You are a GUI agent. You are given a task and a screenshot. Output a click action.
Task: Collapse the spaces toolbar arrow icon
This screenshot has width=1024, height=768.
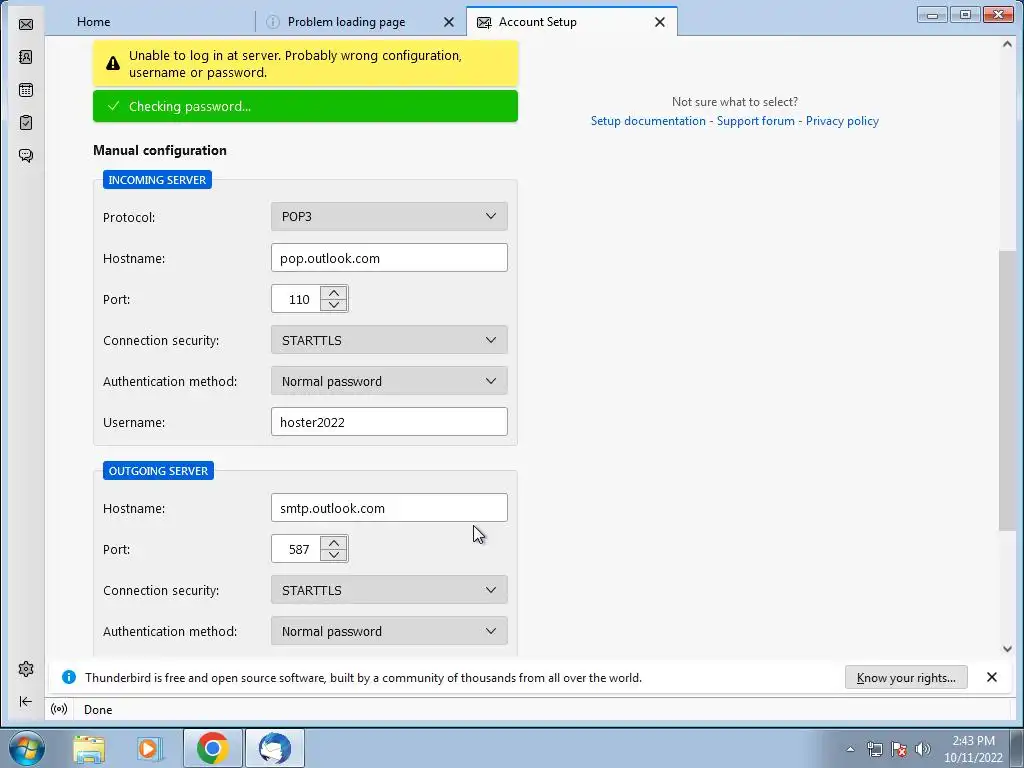25,701
